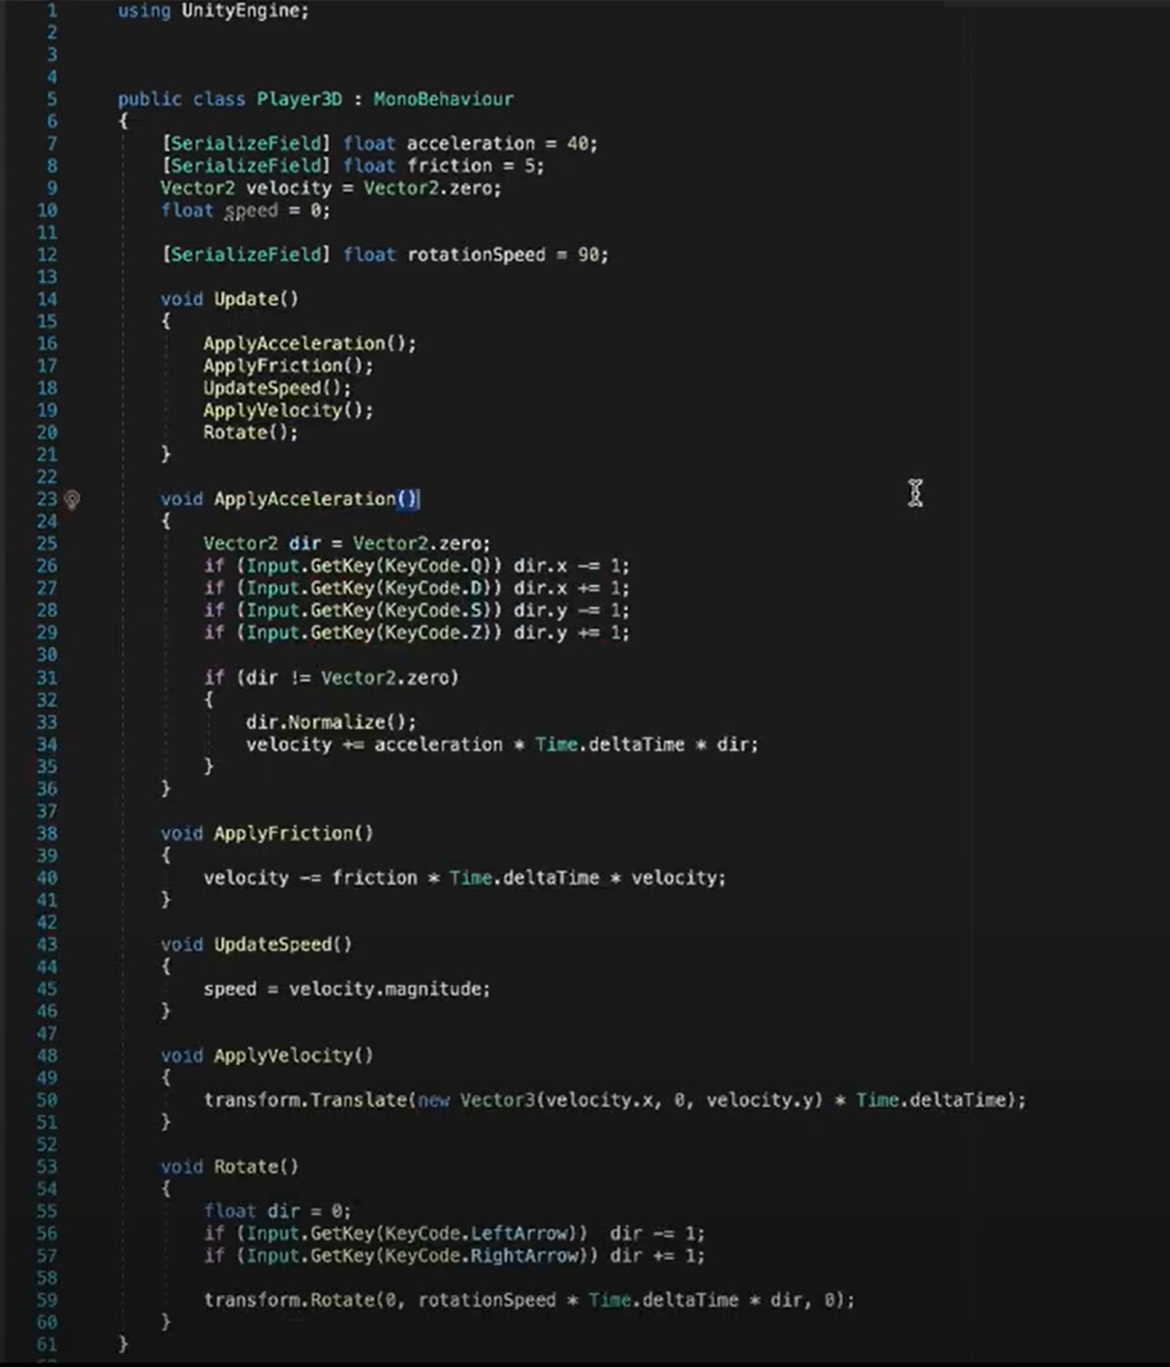This screenshot has width=1170, height=1367.
Task: Click line number 14 to select the line
Action: 46,298
